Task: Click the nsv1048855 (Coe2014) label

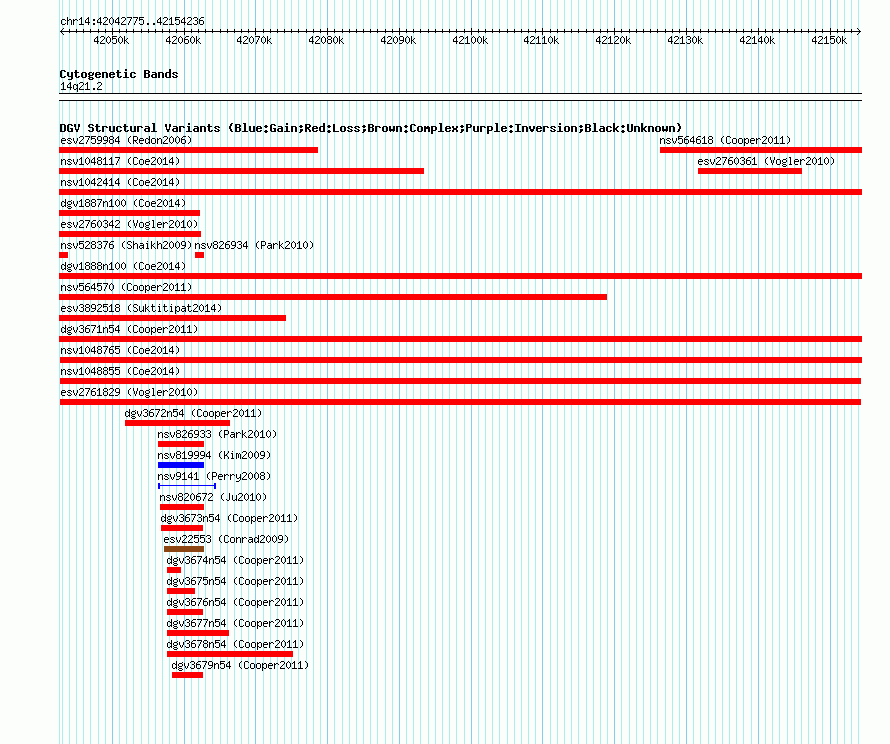Action: click(120, 371)
